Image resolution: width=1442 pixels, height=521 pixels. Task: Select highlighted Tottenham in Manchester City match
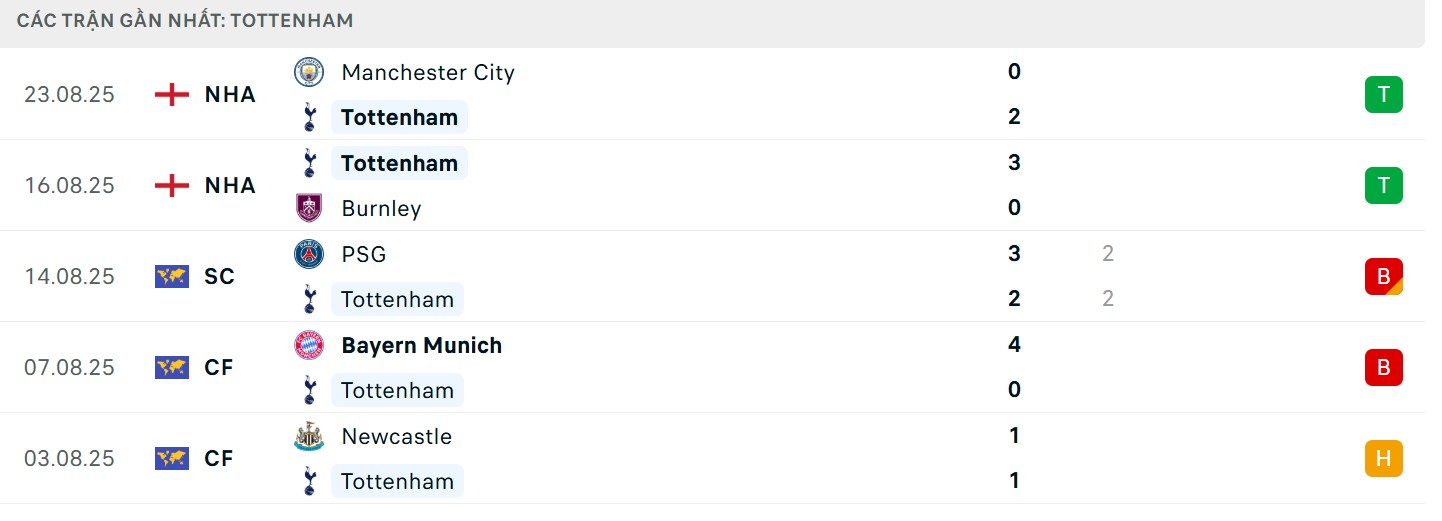point(399,117)
